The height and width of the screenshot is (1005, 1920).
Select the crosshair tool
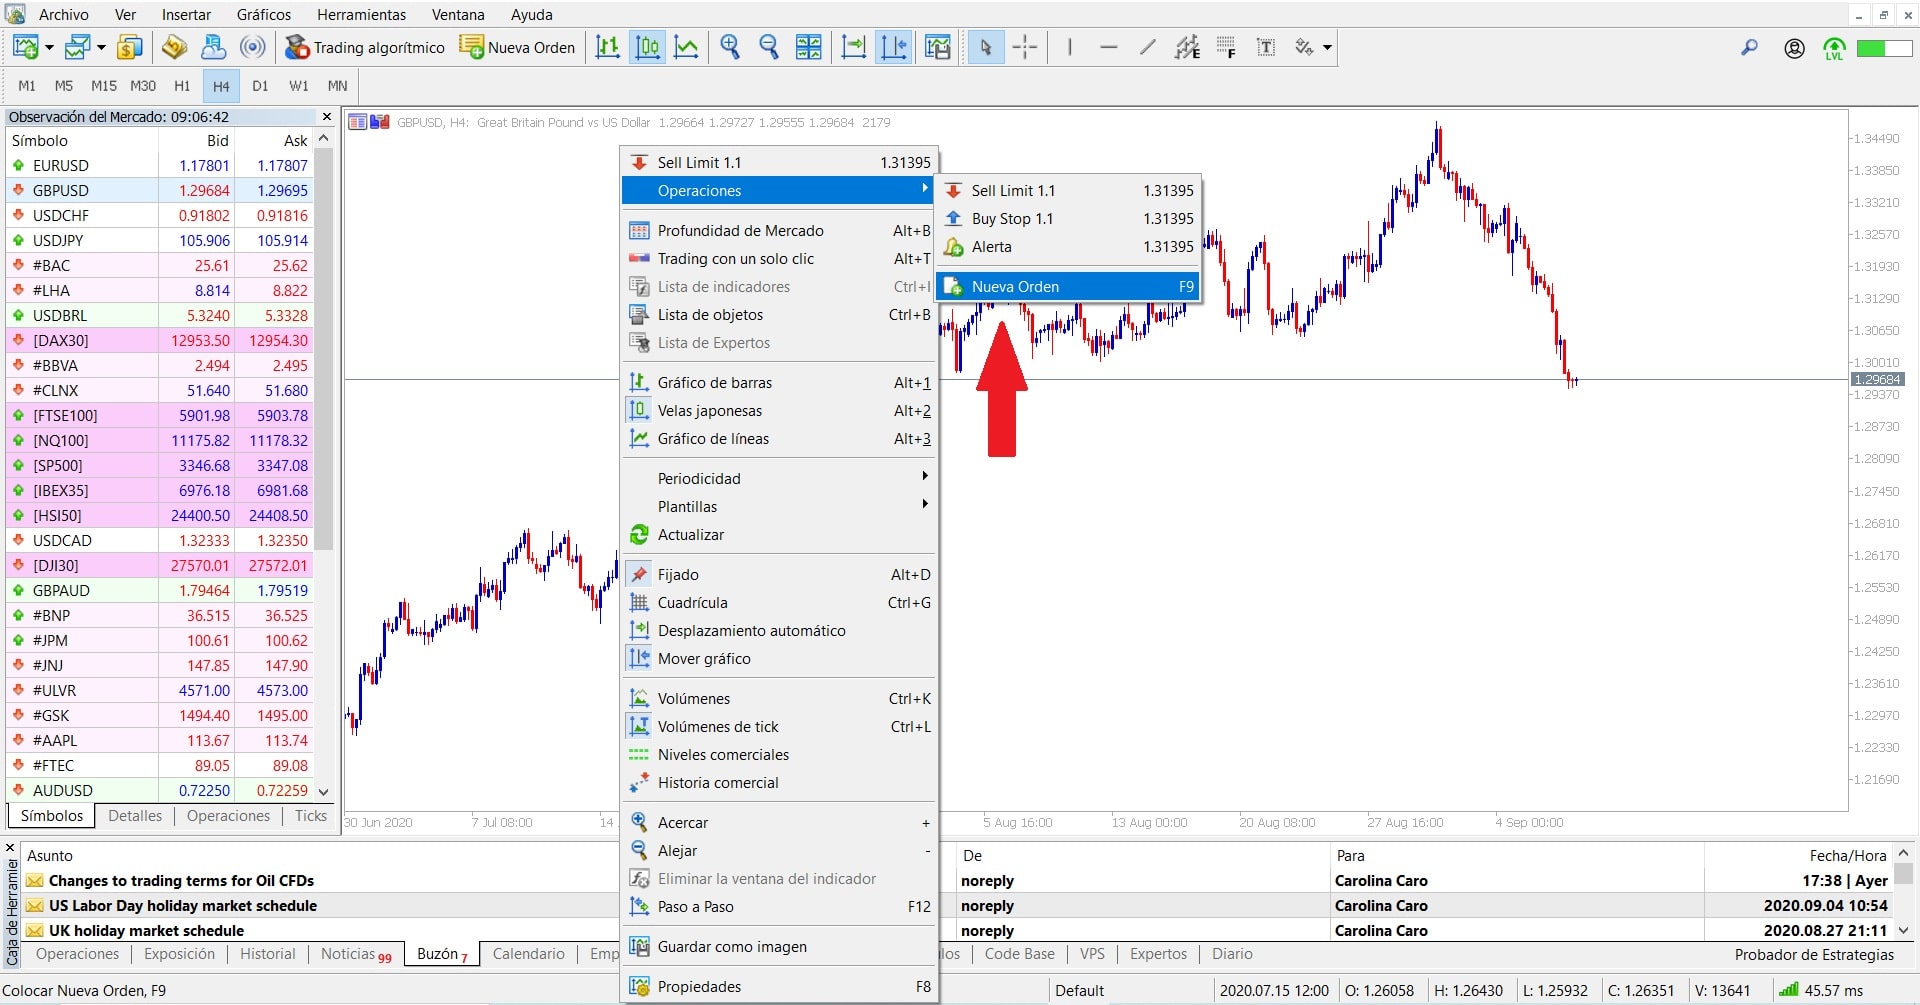pos(1024,47)
